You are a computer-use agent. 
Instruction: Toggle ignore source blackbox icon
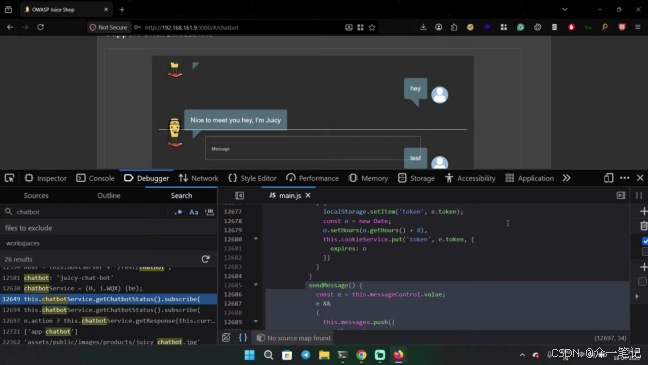tap(226, 338)
